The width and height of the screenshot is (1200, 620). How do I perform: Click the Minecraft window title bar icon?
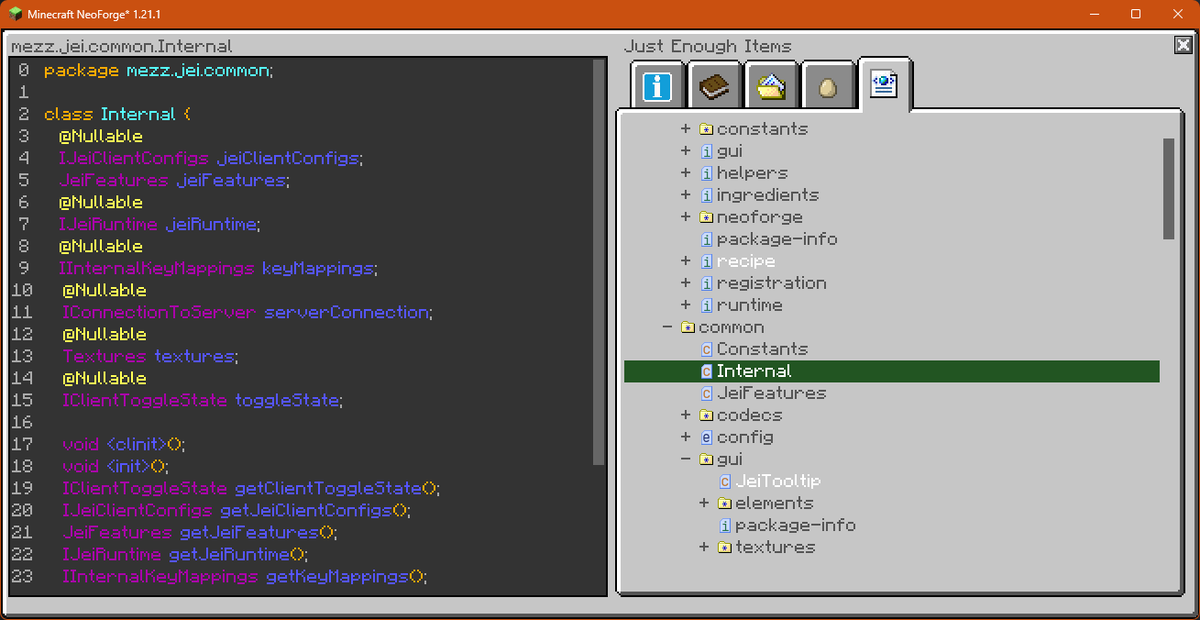17,15
